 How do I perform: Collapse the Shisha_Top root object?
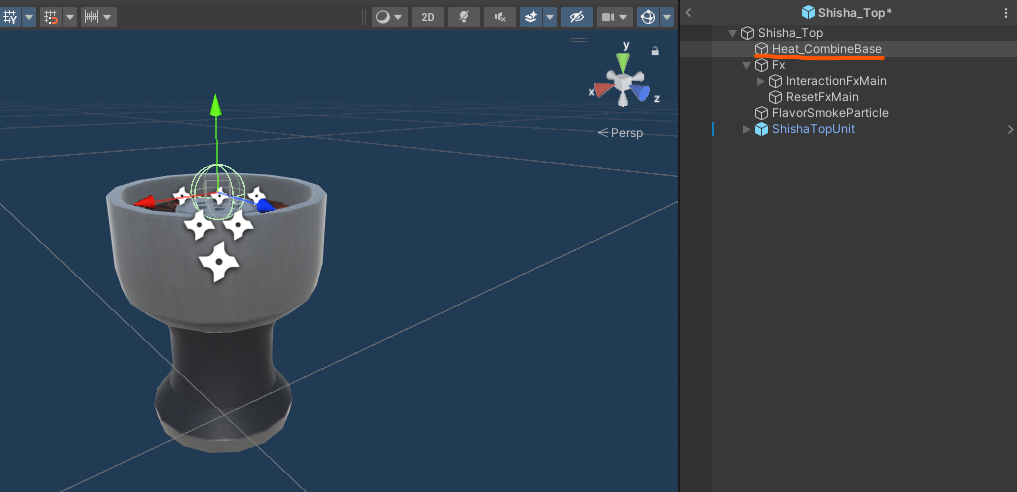click(x=732, y=33)
